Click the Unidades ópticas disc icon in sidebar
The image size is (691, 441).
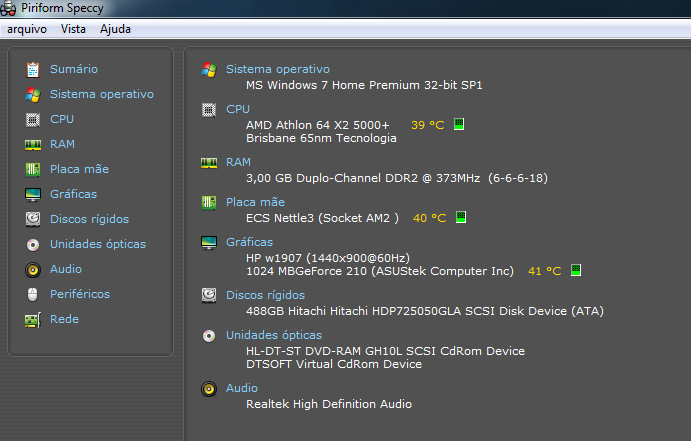[x=33, y=244]
